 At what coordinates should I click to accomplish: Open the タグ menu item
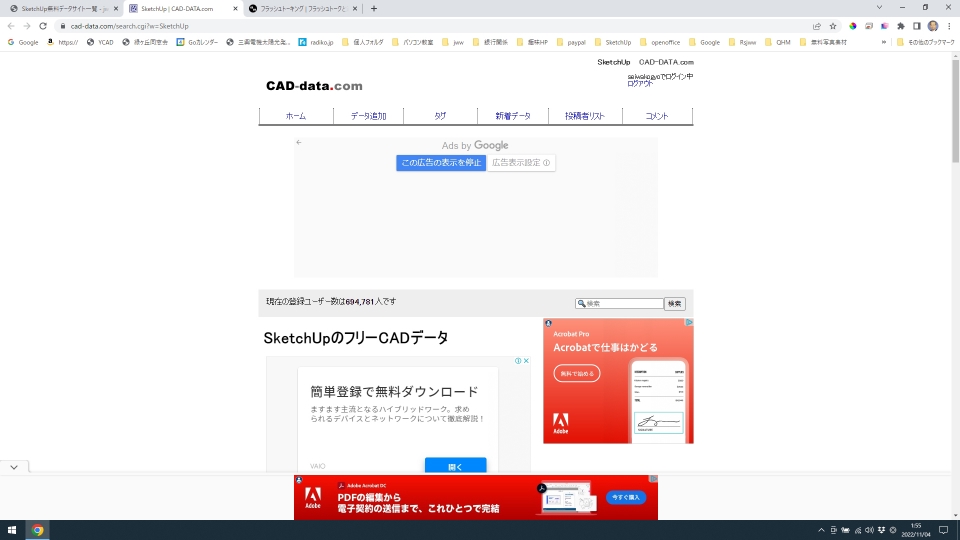[x=440, y=116]
